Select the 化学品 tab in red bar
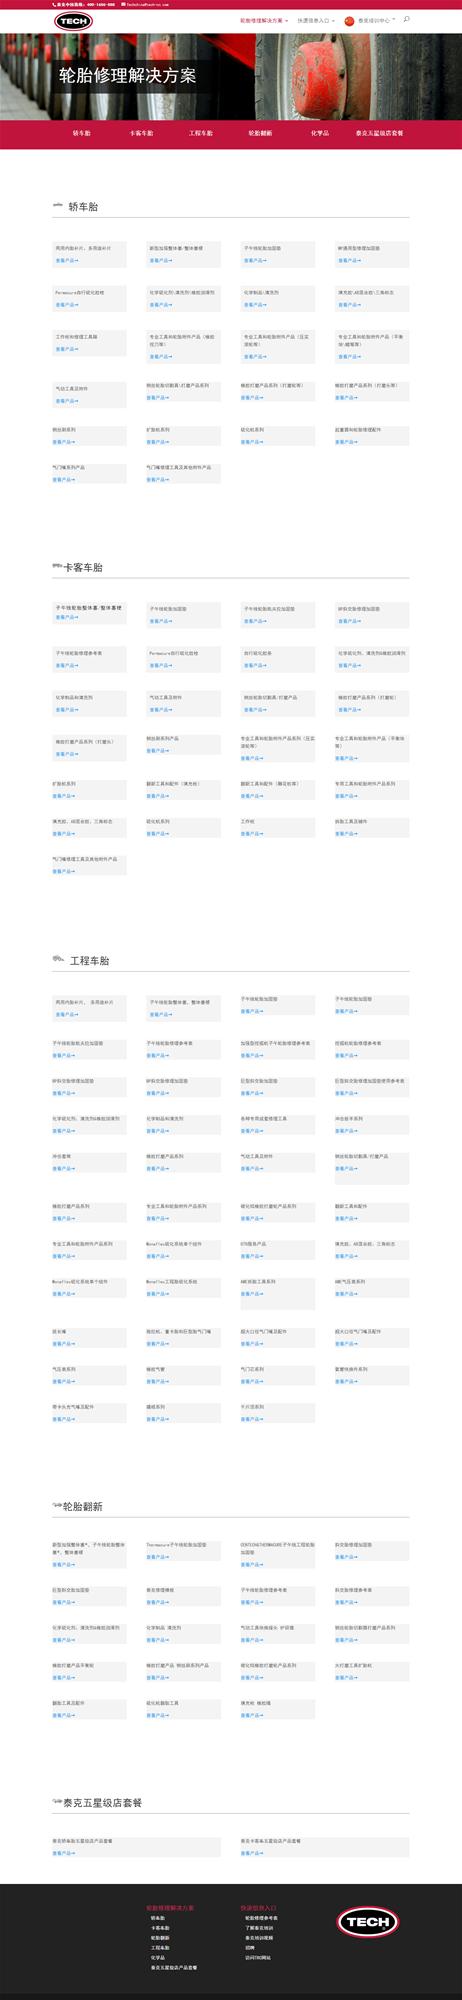Screen dimensions: 462x2000 point(320,133)
